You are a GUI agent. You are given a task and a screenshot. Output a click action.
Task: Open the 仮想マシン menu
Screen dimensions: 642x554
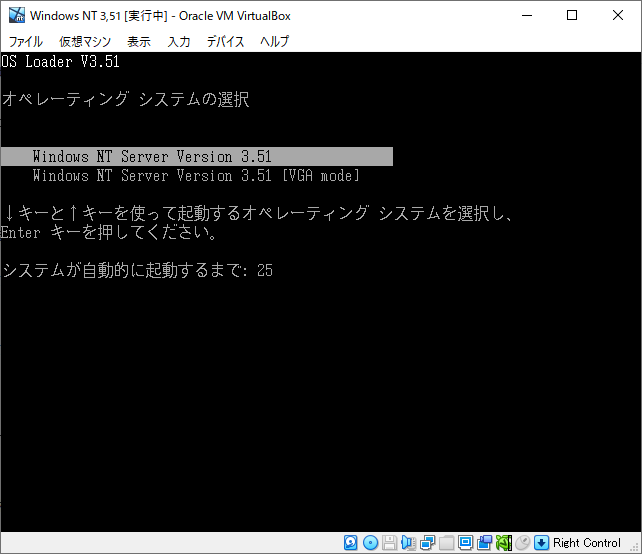(85, 41)
